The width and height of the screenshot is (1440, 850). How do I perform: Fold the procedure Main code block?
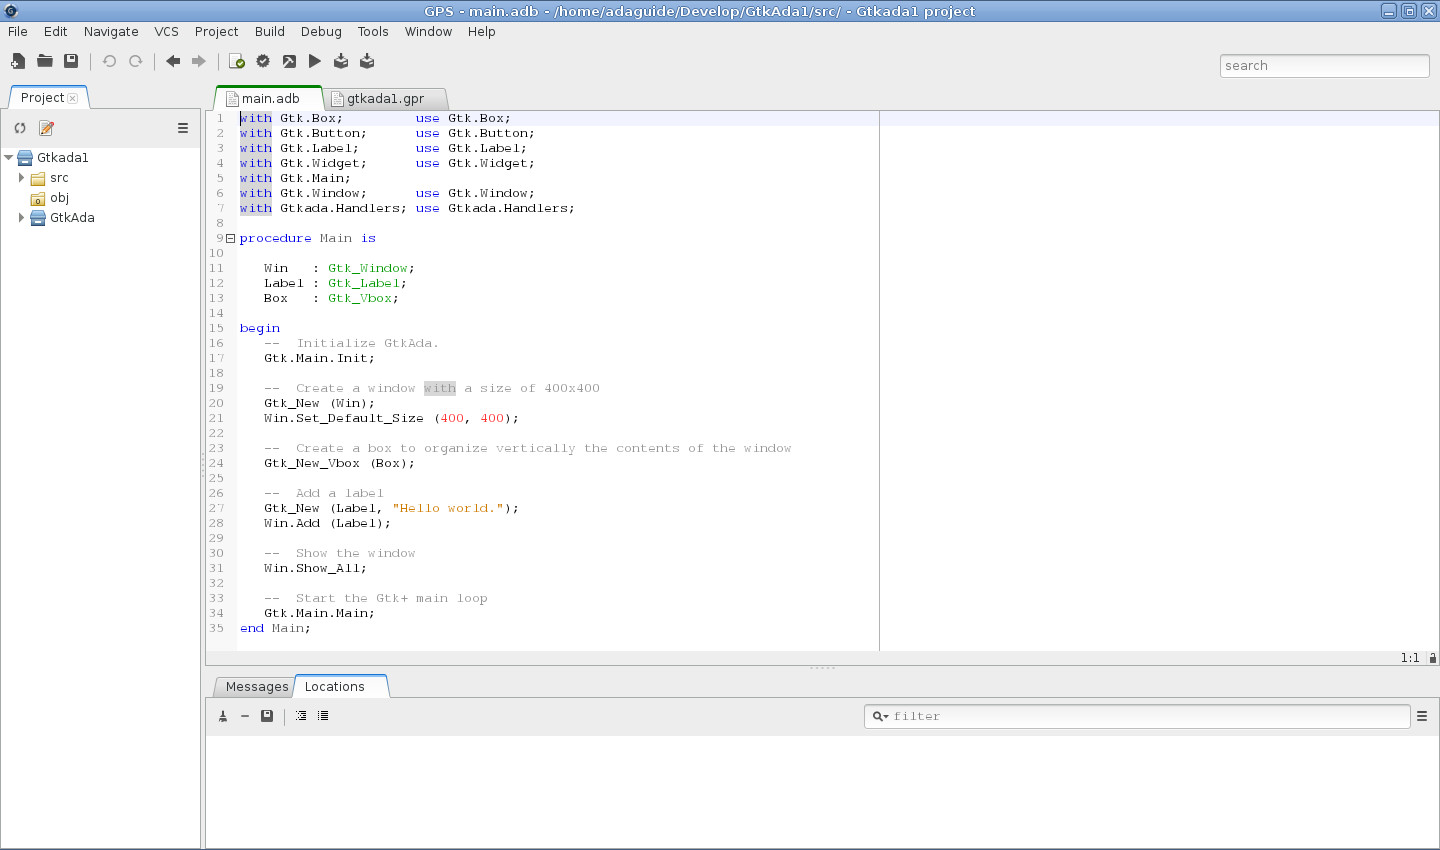[230, 239]
